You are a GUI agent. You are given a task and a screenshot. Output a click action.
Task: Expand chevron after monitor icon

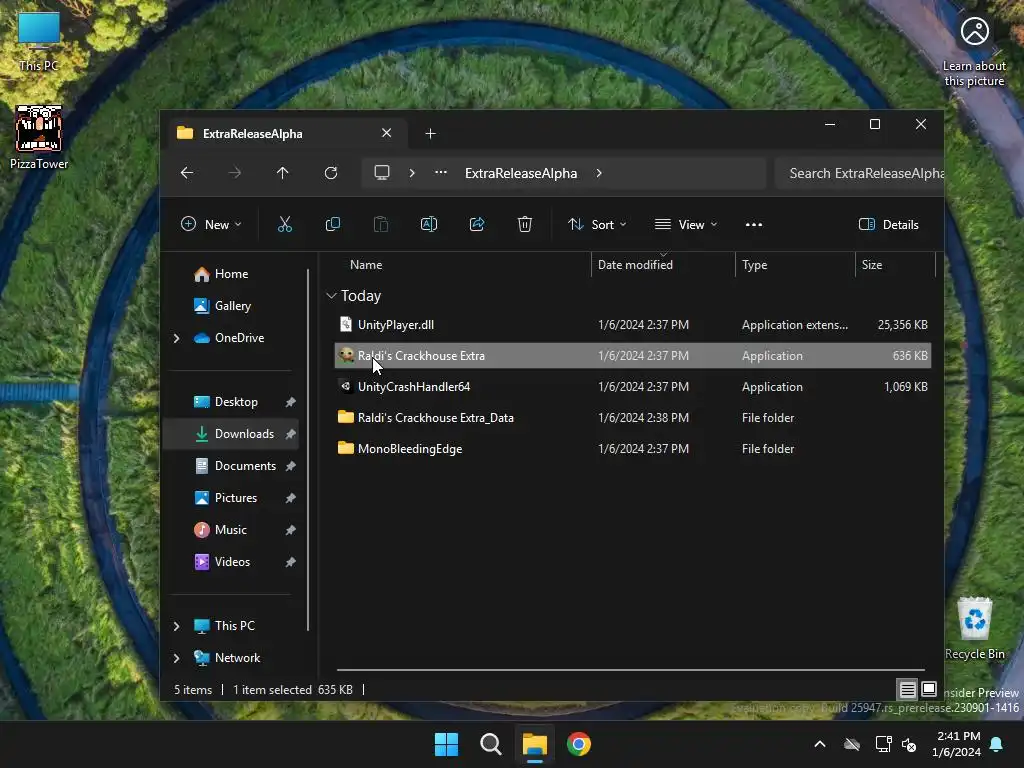click(x=412, y=173)
